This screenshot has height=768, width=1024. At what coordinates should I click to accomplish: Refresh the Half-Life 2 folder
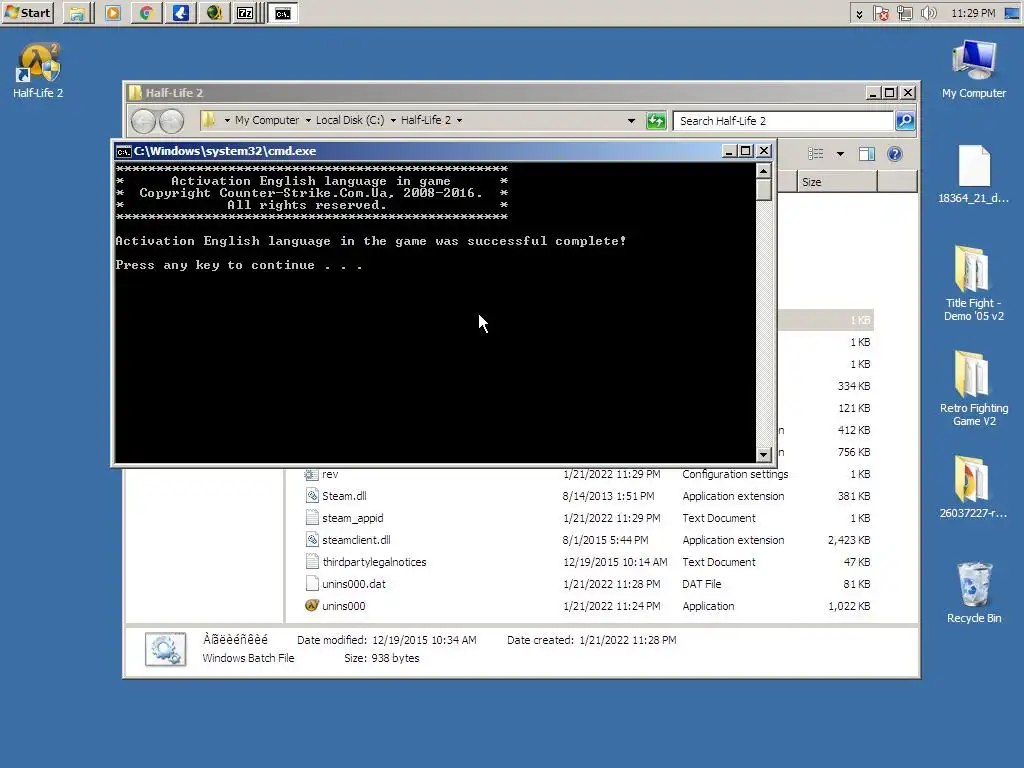[656, 121]
